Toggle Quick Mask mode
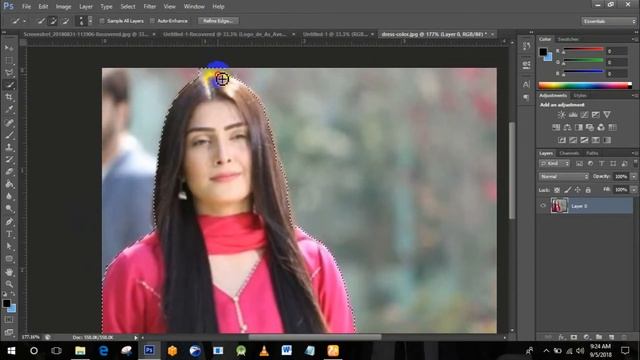 (9, 320)
